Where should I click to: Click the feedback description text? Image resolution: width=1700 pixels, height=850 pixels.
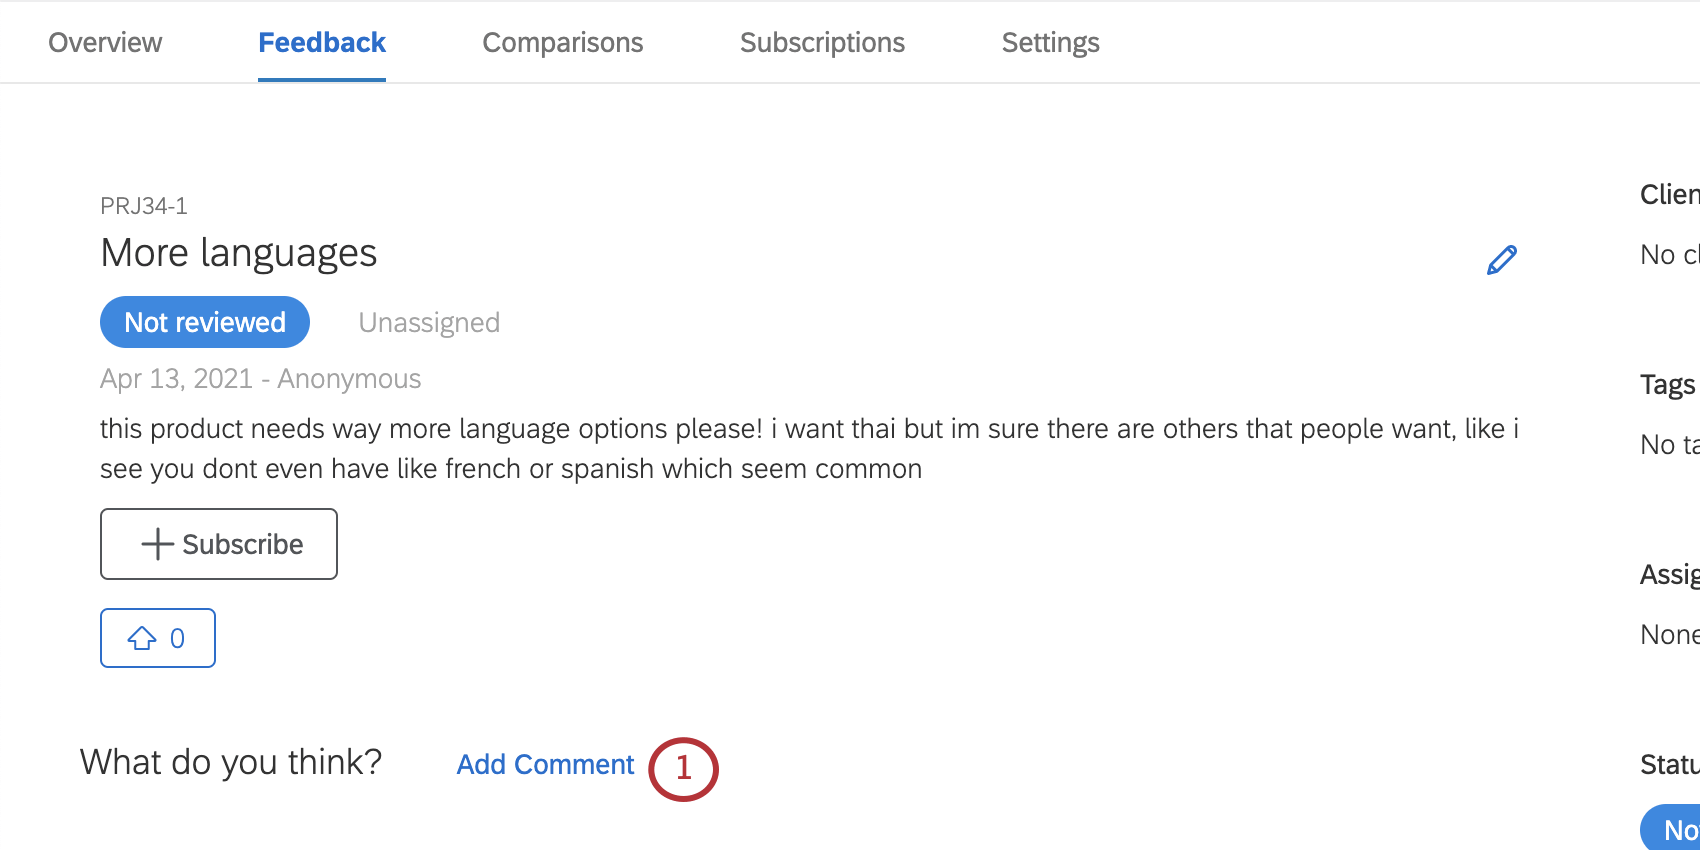click(800, 448)
